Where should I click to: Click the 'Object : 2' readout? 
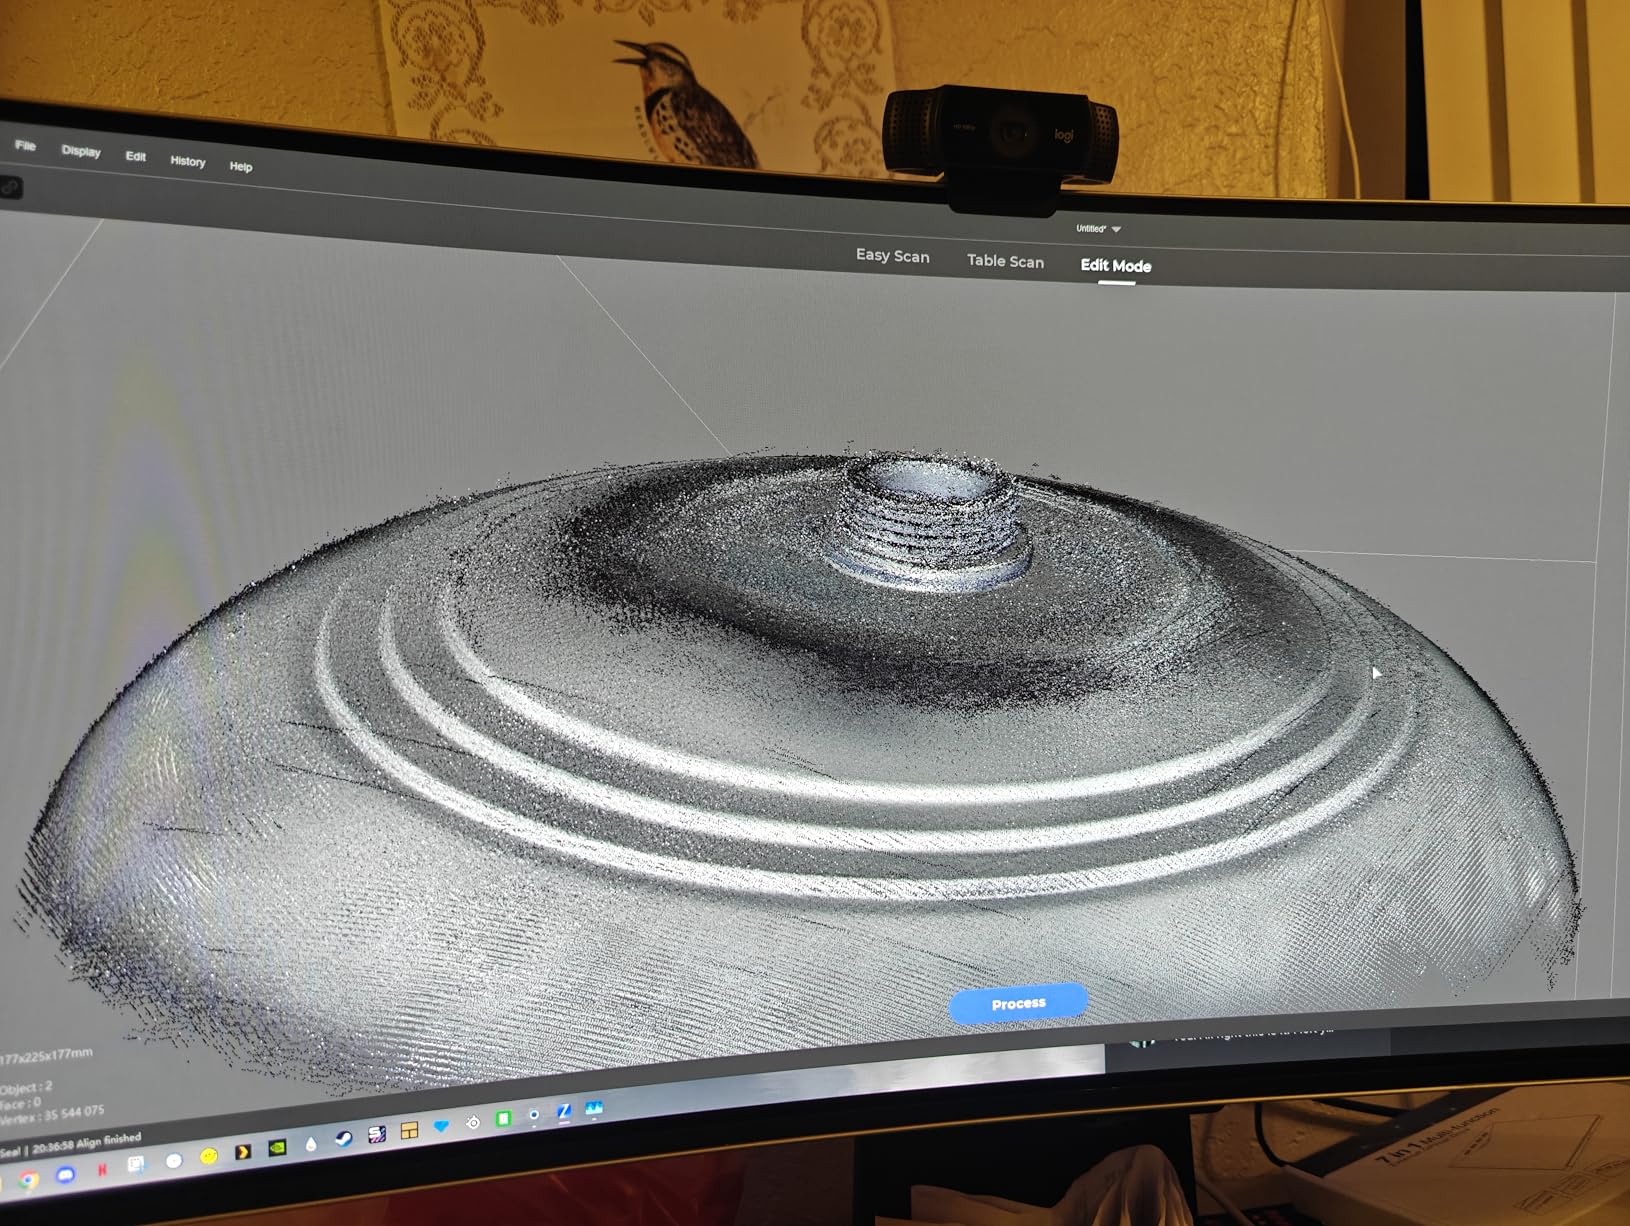click(x=26, y=1087)
